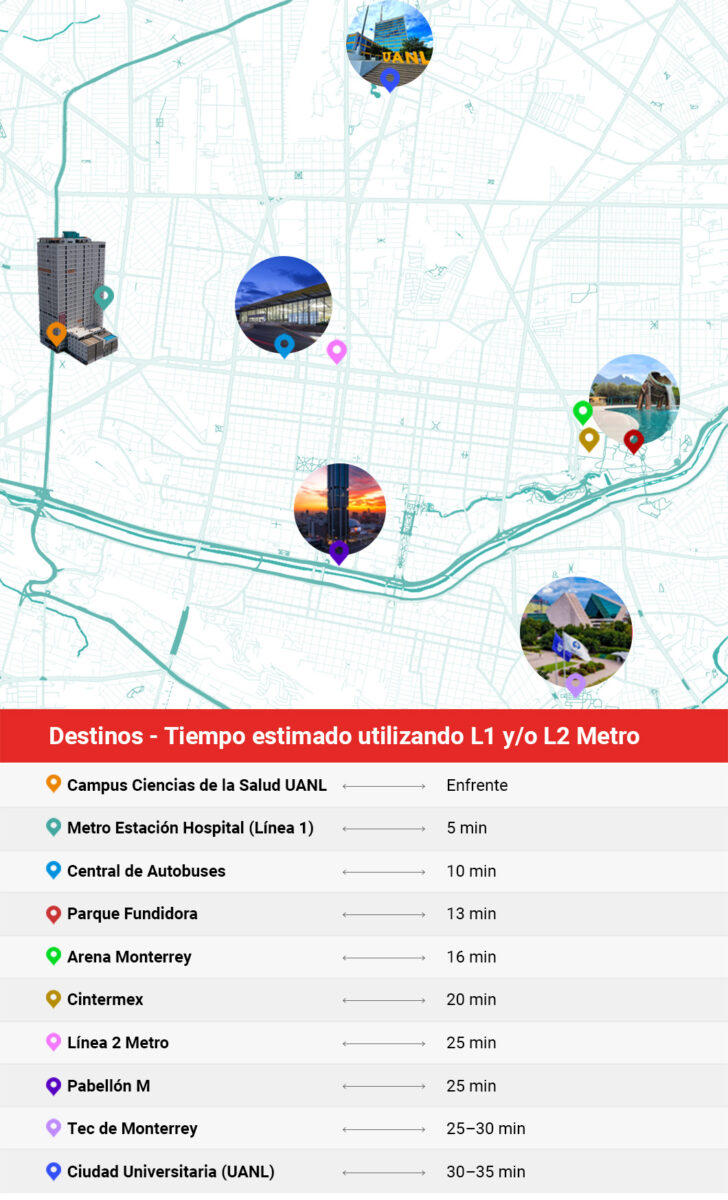Click the lavender pin under Tec photo
Viewport: 728px width, 1200px height.
(575, 684)
